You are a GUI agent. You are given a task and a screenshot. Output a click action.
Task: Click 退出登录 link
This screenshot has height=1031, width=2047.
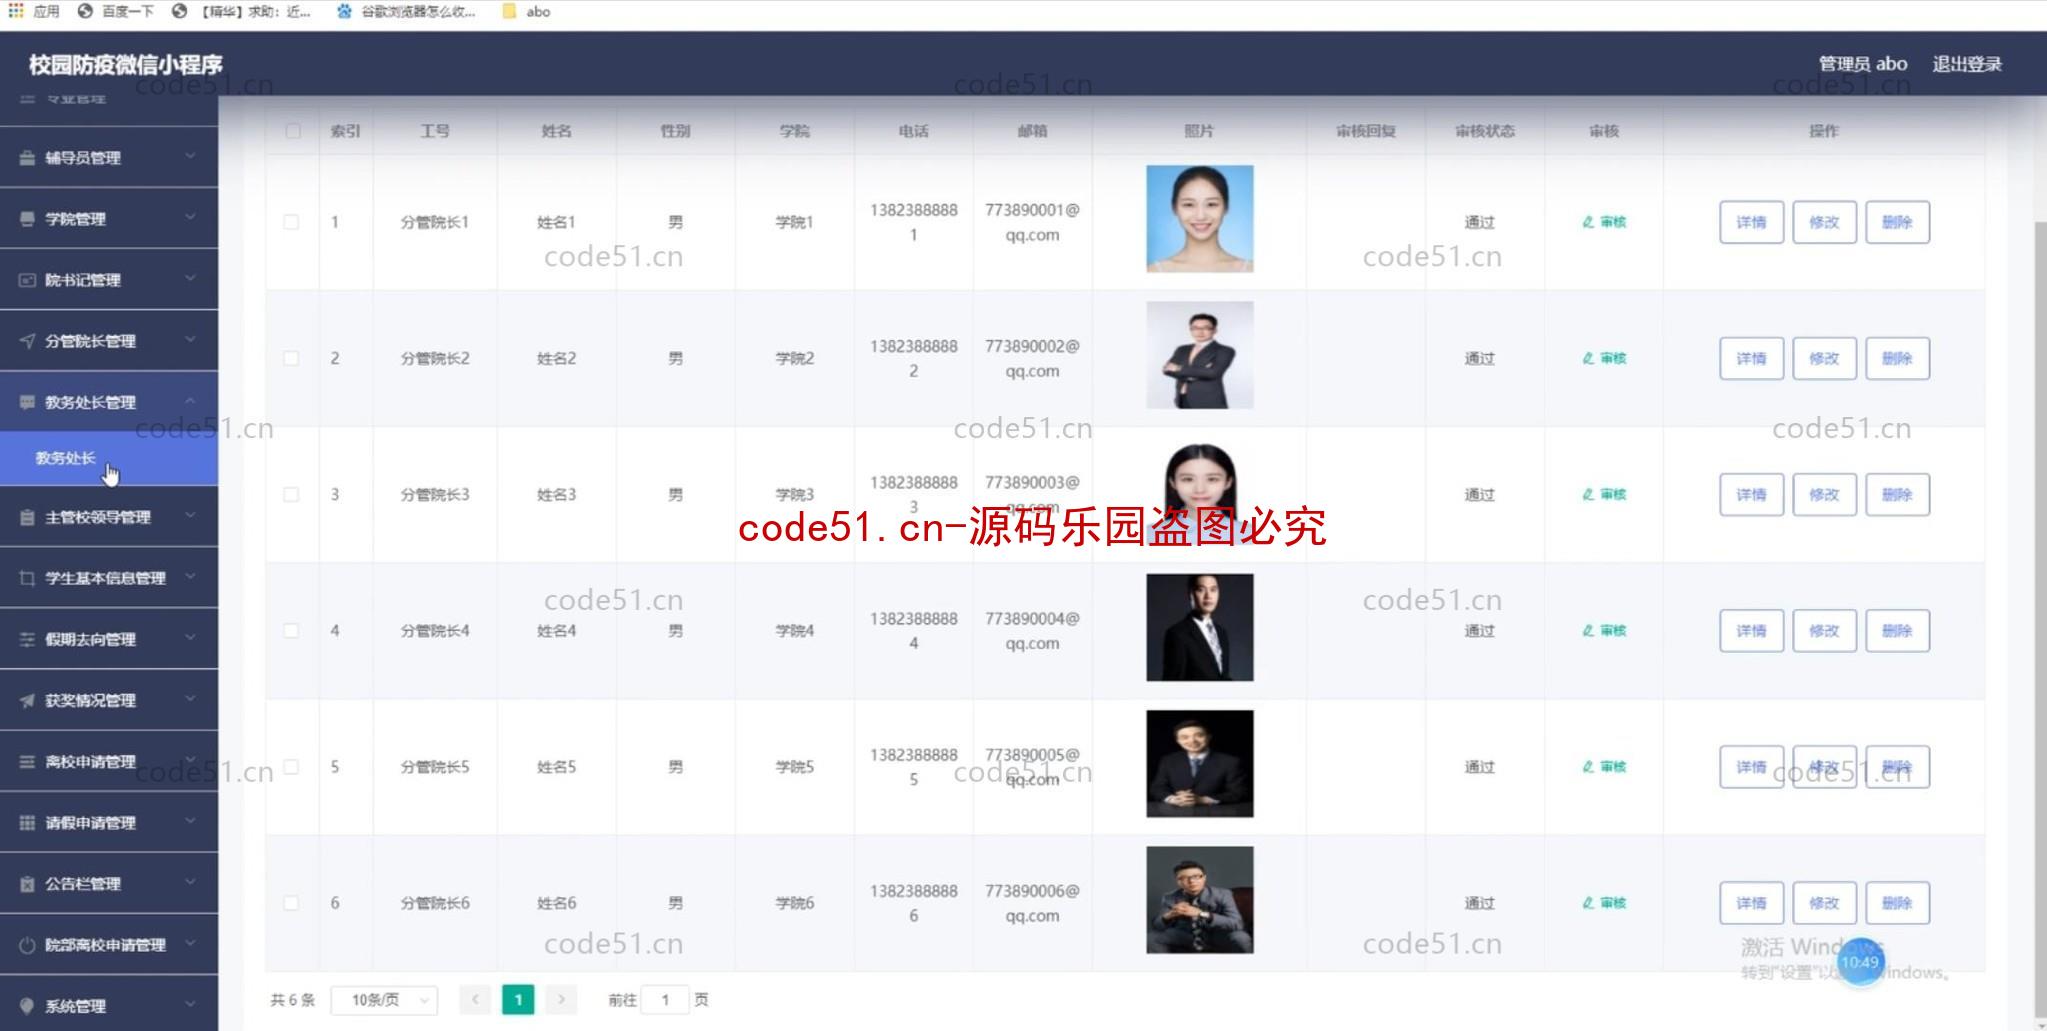coord(1966,64)
